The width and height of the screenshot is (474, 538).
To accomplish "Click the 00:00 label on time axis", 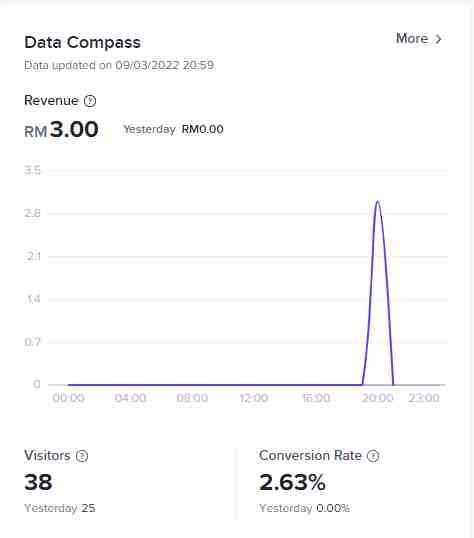I will click(69, 398).
